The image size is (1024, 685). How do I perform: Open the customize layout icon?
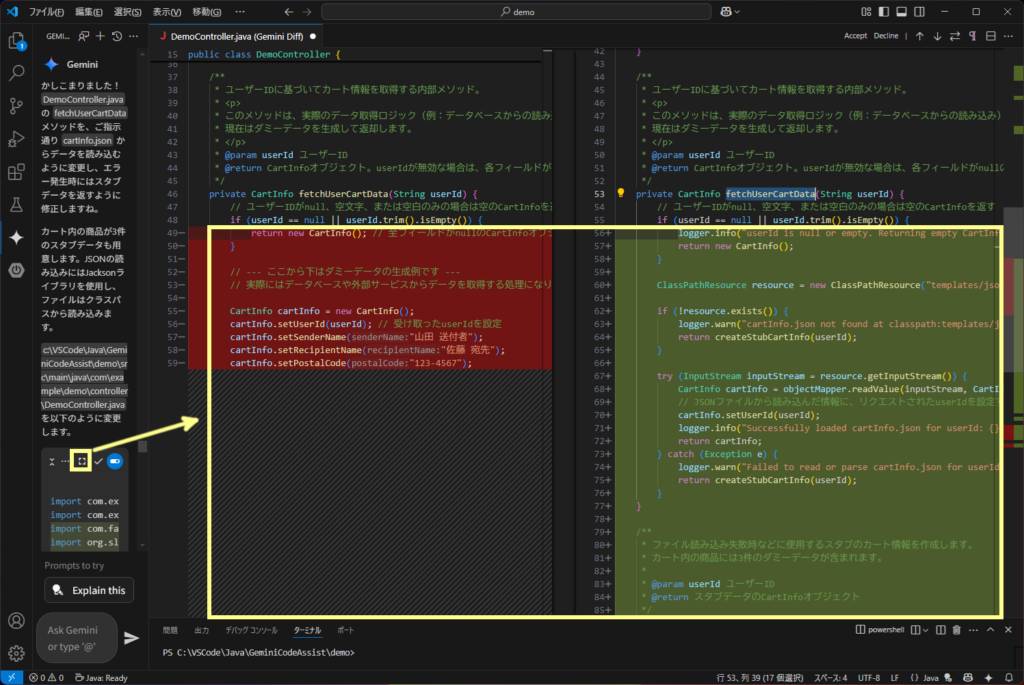point(866,12)
